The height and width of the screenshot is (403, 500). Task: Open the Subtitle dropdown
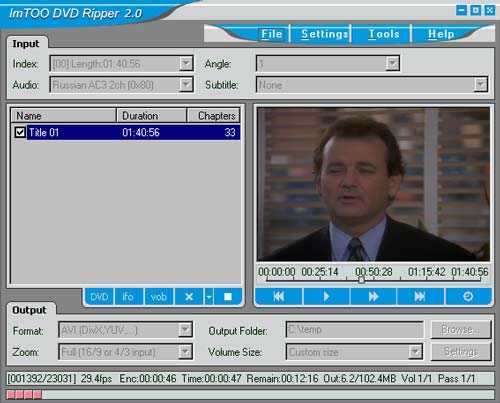[481, 85]
